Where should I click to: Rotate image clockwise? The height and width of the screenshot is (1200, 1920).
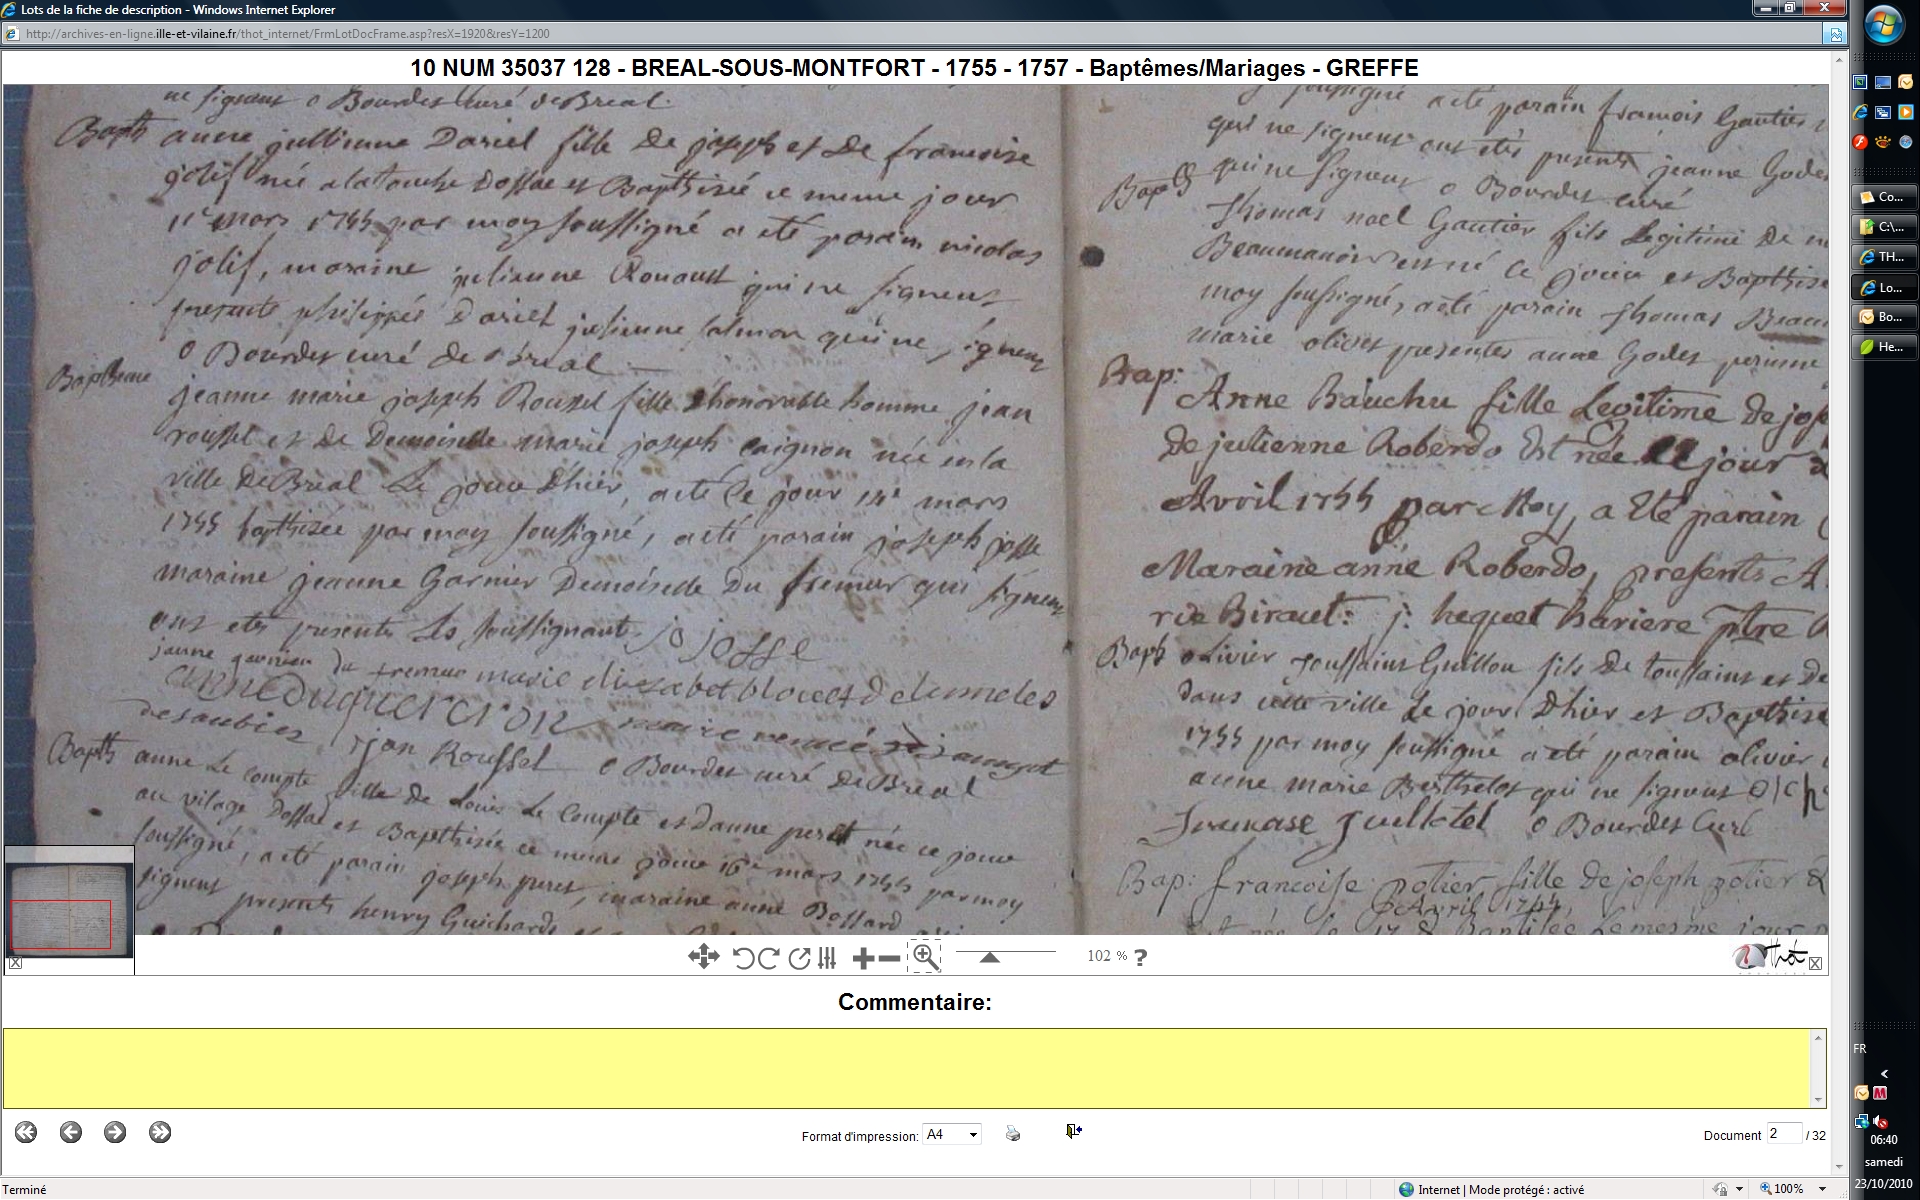coord(768,958)
